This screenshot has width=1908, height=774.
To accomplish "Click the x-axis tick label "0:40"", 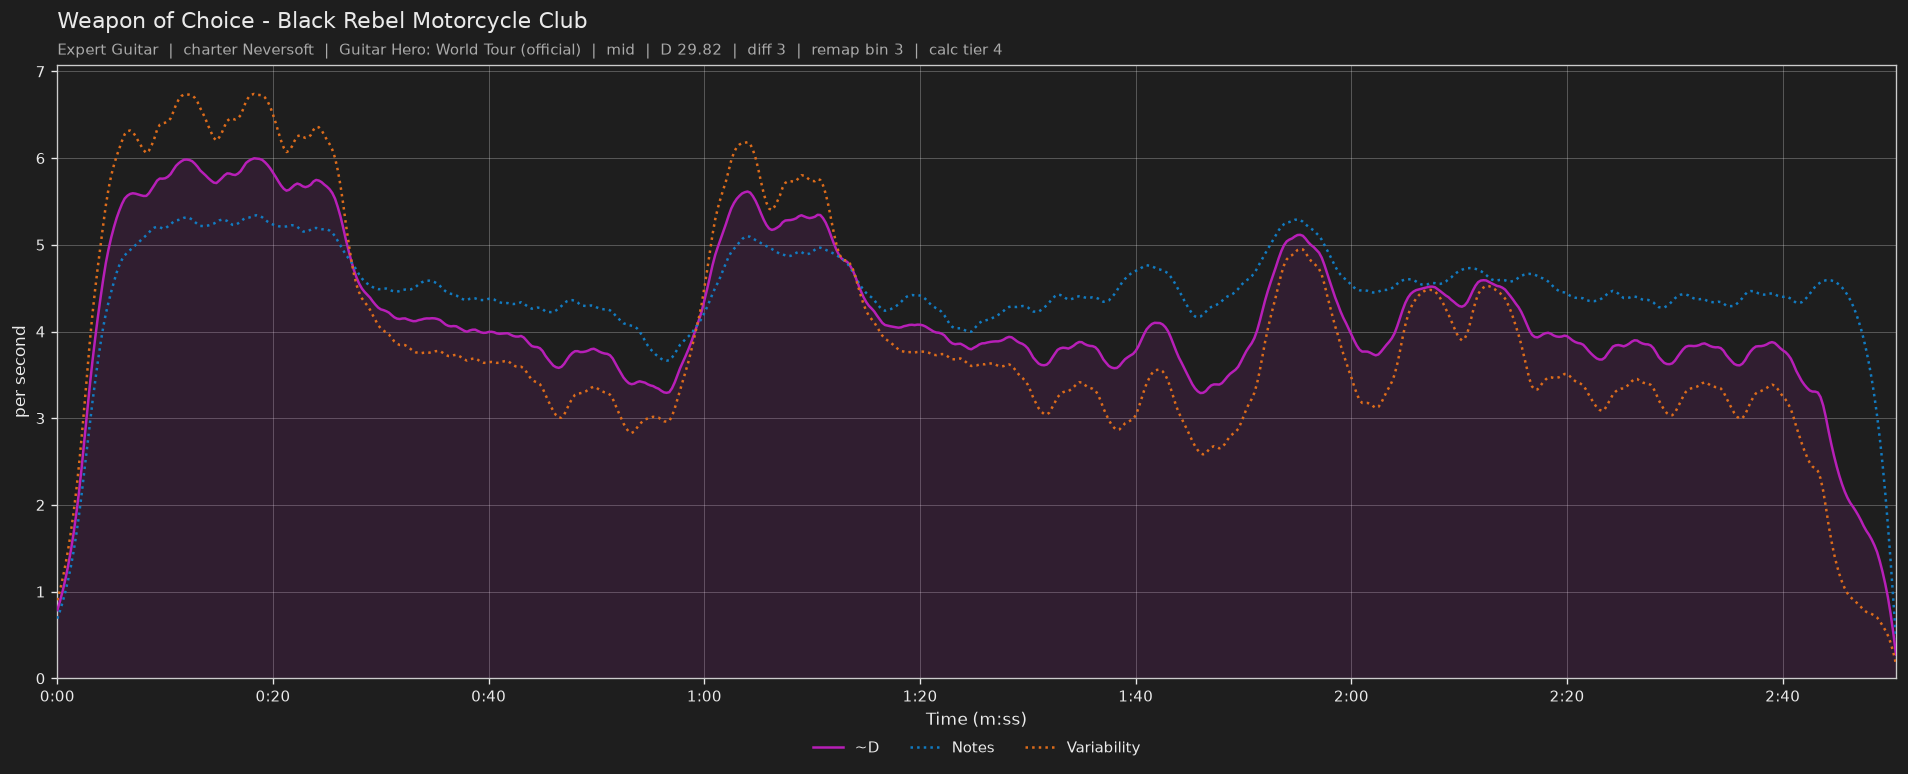I will (489, 696).
